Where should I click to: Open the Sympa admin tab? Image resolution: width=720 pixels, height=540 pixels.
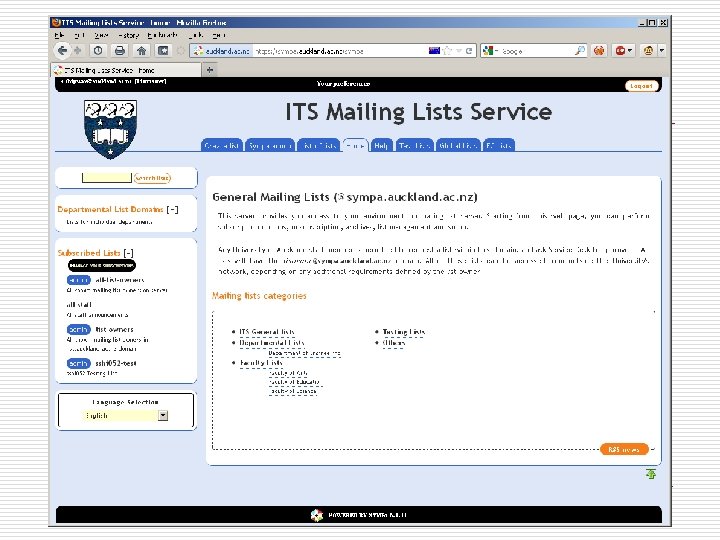pos(270,146)
